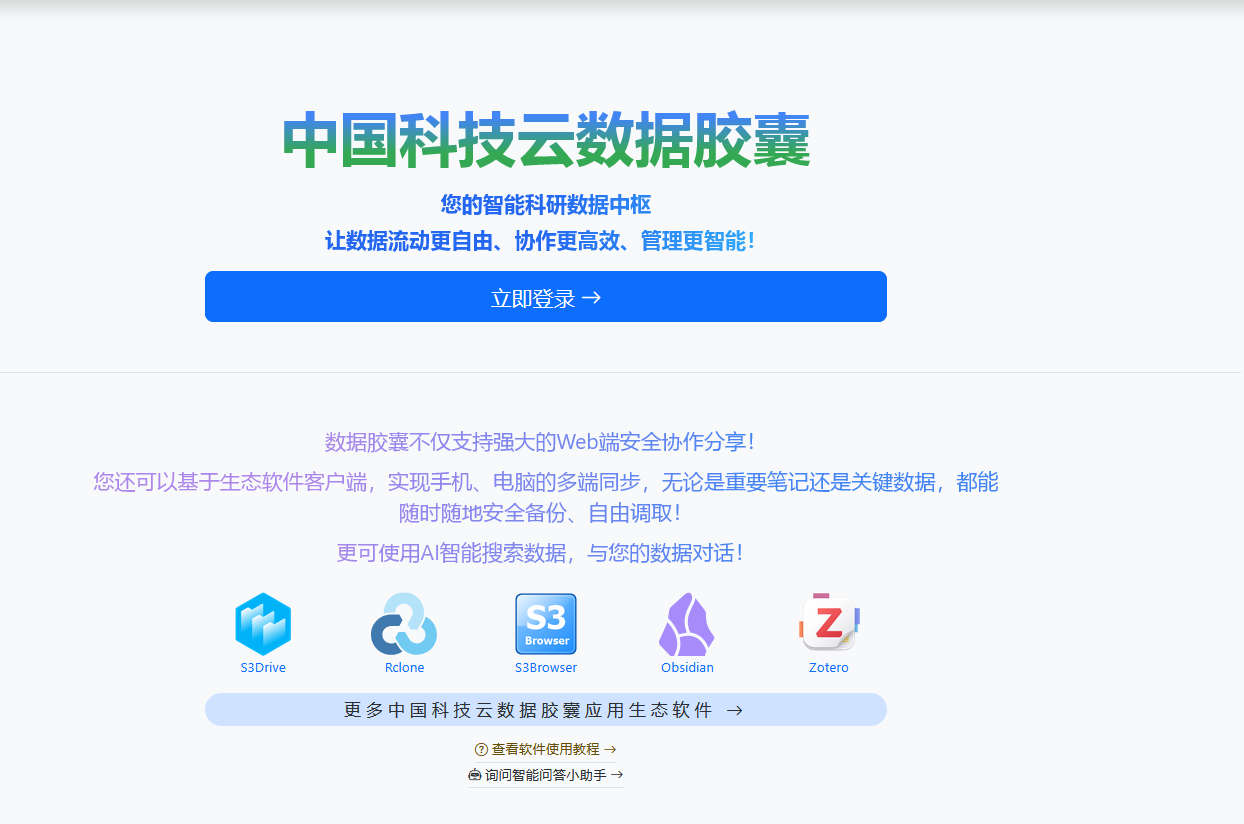Click the 数据胶囊不仅支持强大的Web端 sentence

coord(540,442)
